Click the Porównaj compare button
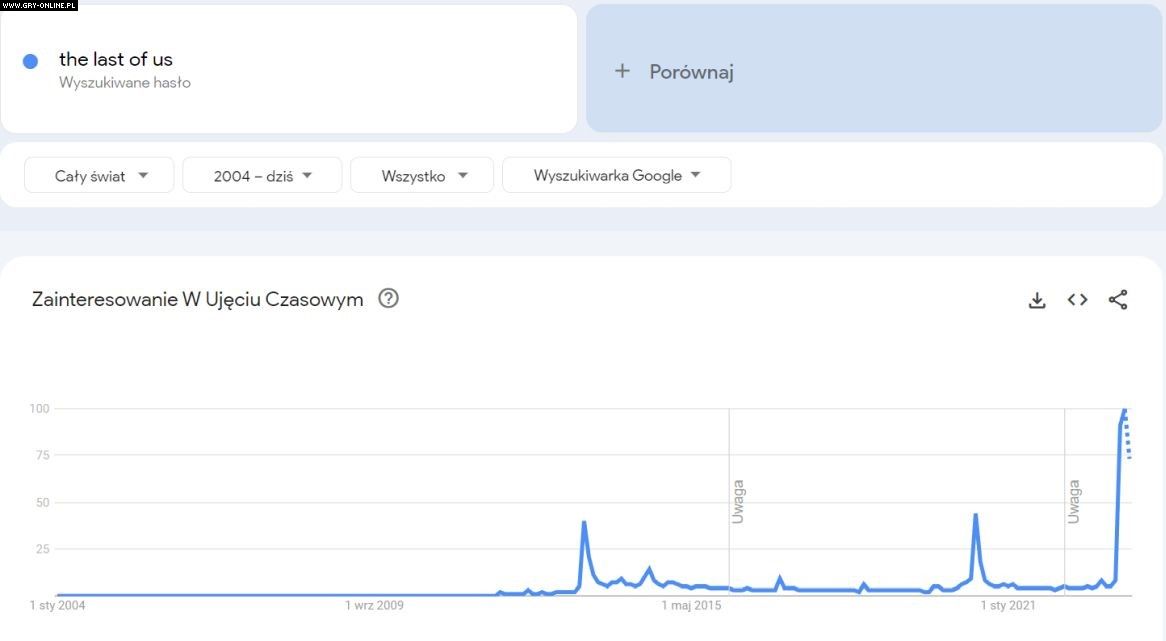Screen dimensions: 1166x641 coord(691,72)
